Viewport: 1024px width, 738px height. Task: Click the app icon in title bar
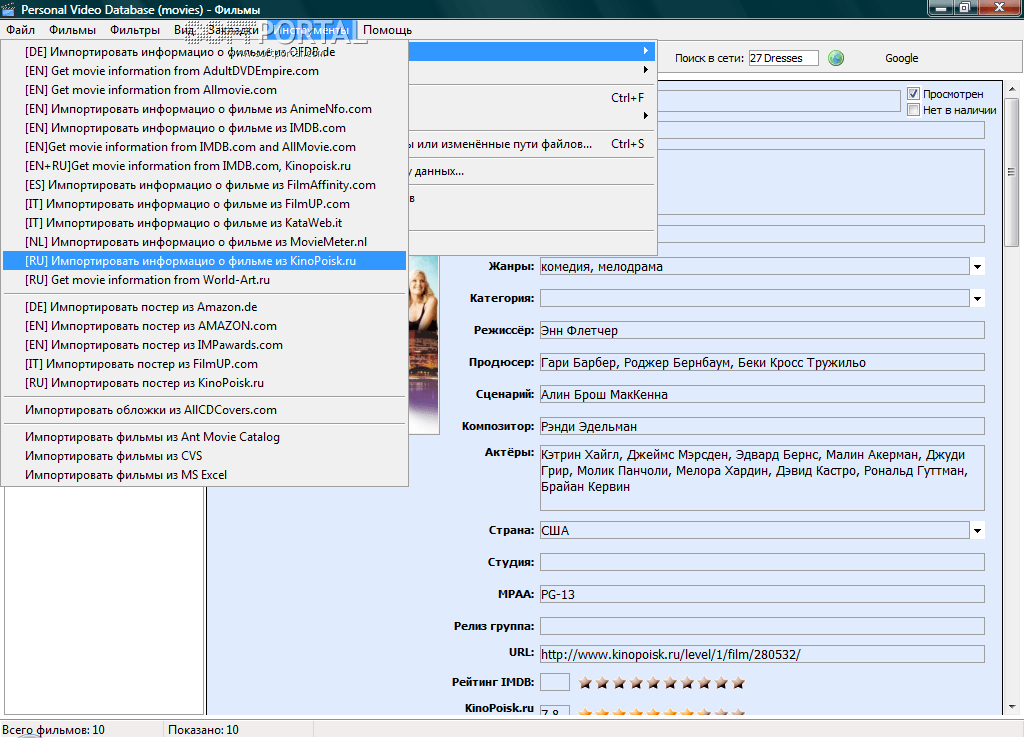click(x=8, y=9)
